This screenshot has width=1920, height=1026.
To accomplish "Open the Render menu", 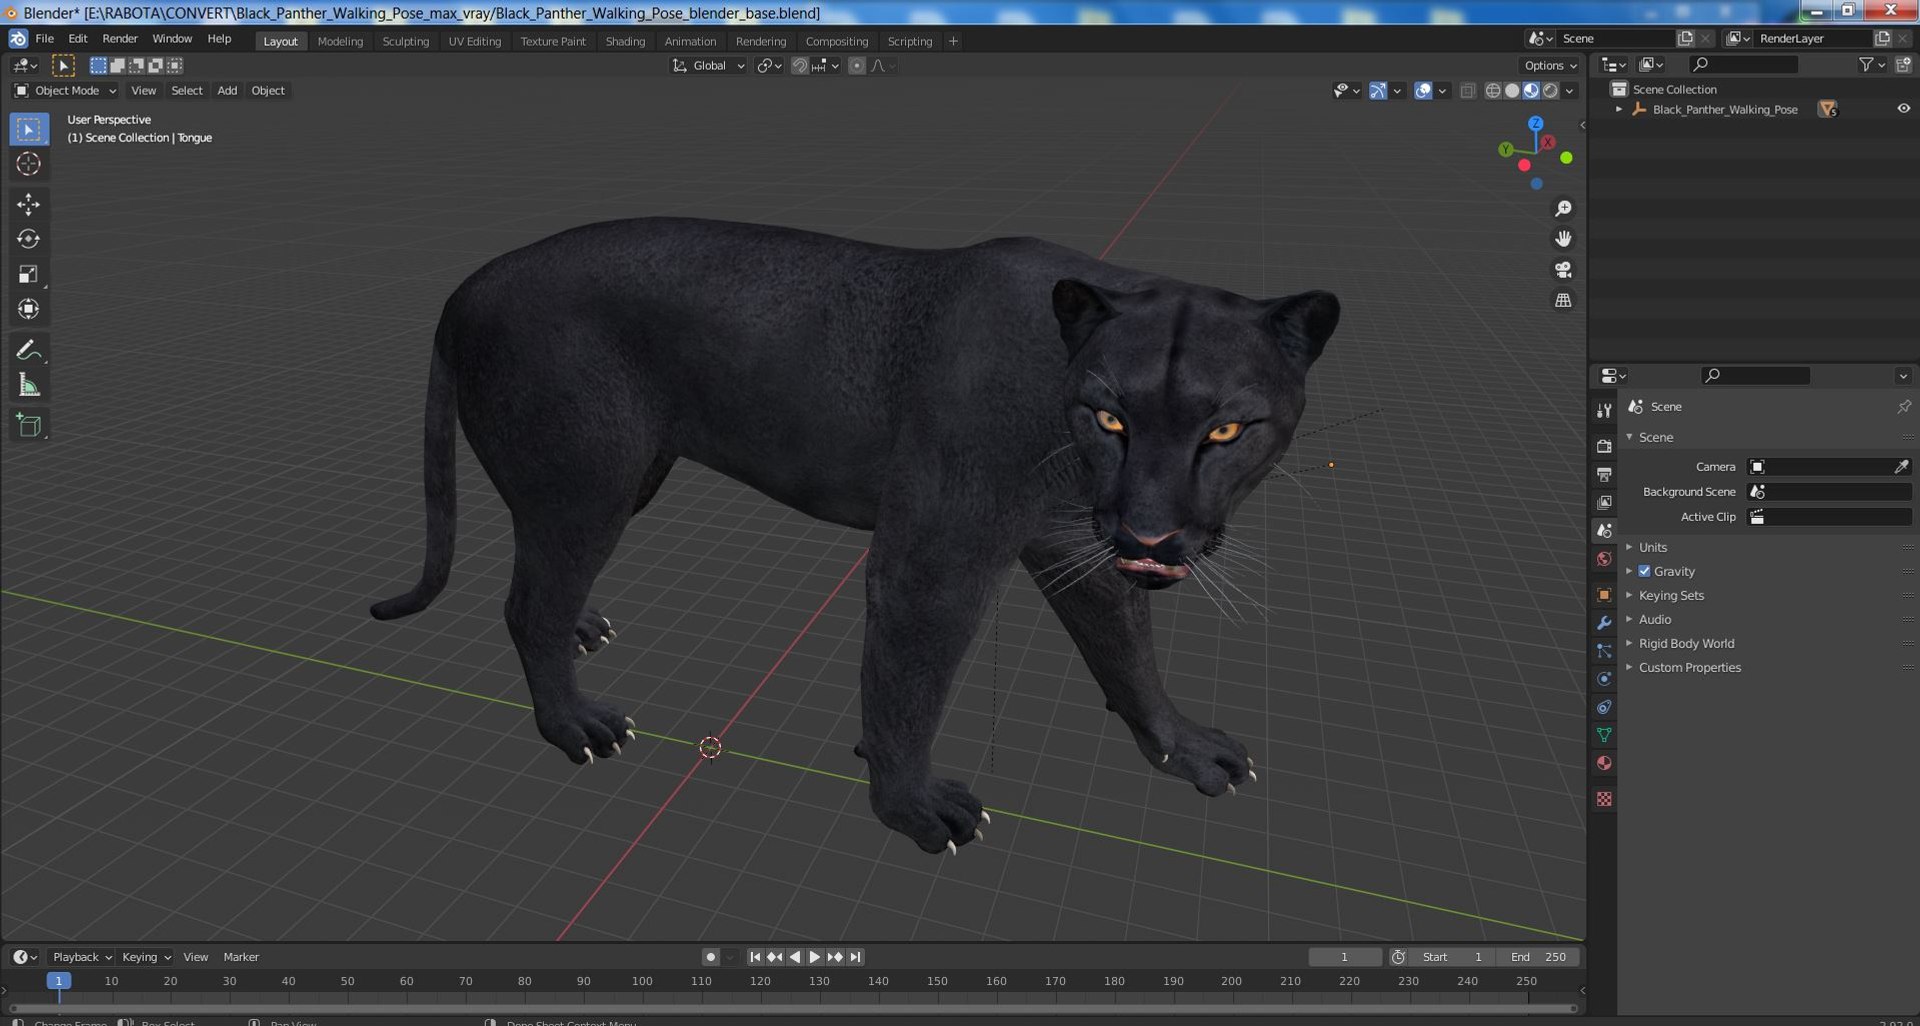I will [x=120, y=39].
